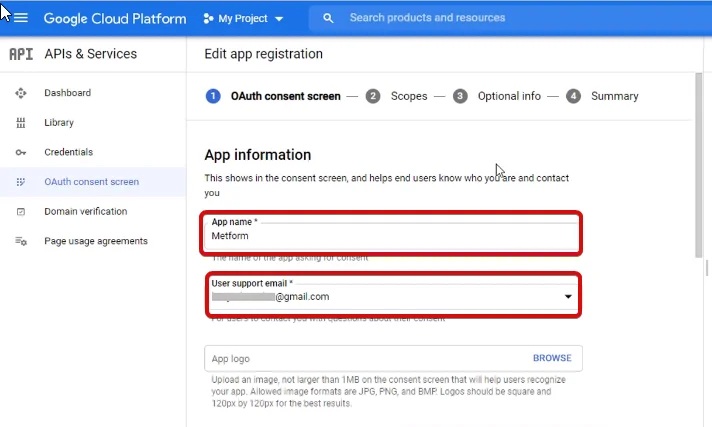Image resolution: width=712 pixels, height=427 pixels.
Task: Jump to the Summary step
Action: point(614,96)
